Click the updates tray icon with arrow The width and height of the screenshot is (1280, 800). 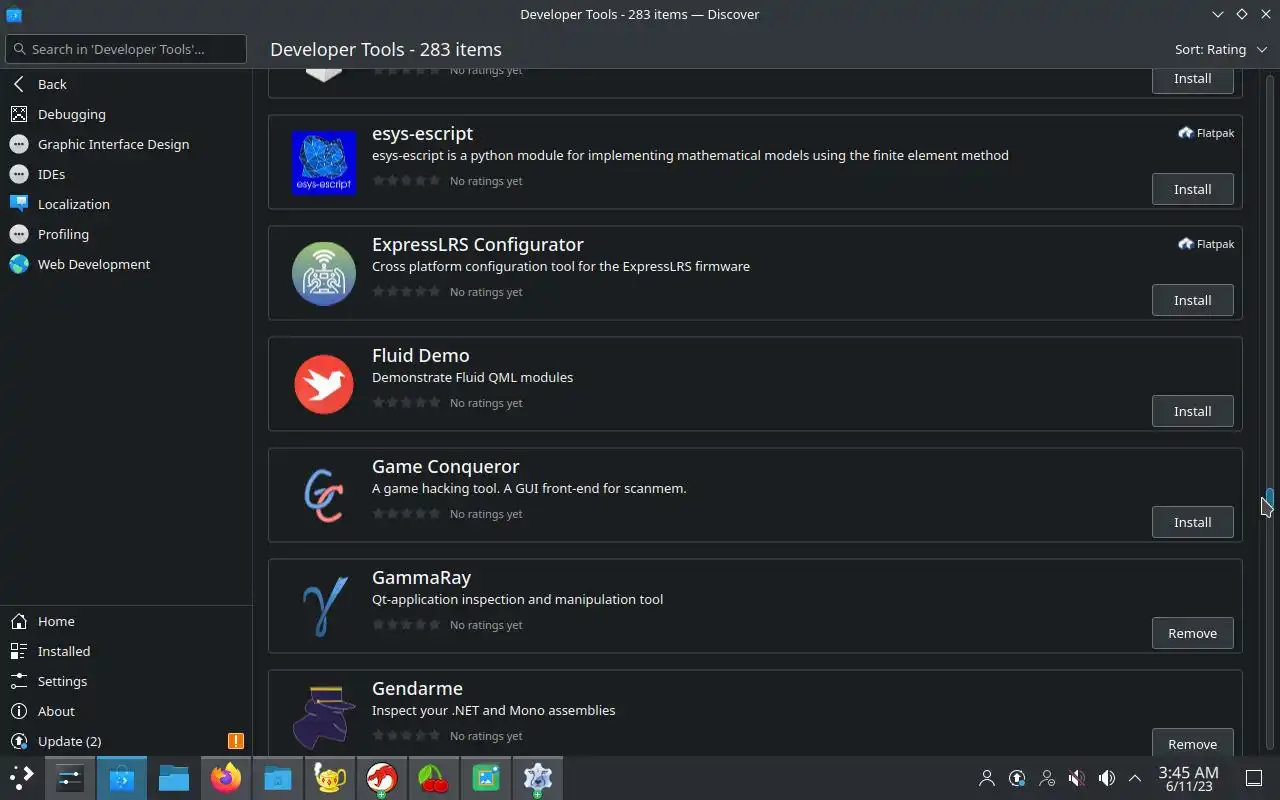point(1017,777)
